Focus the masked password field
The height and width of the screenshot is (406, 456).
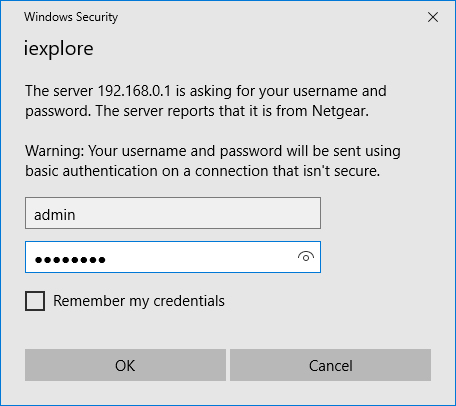tap(173, 257)
